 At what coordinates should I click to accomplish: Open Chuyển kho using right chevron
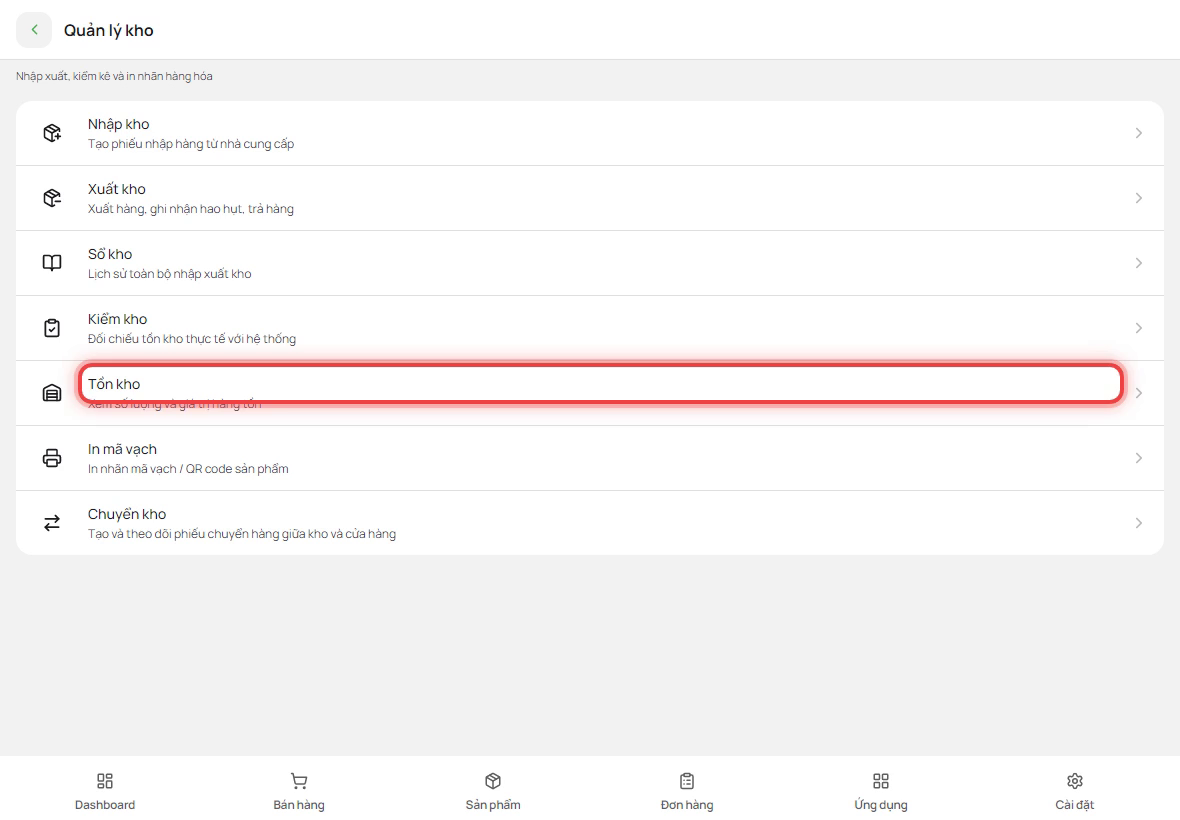[1139, 523]
